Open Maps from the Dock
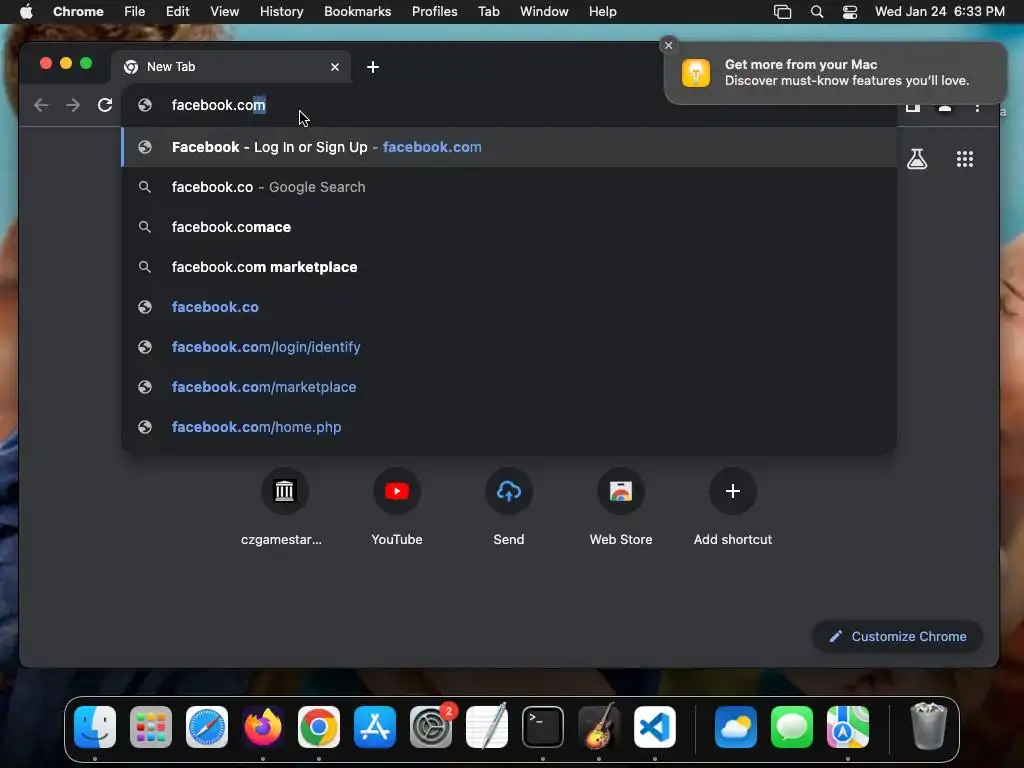The width and height of the screenshot is (1024, 768). pos(848,727)
